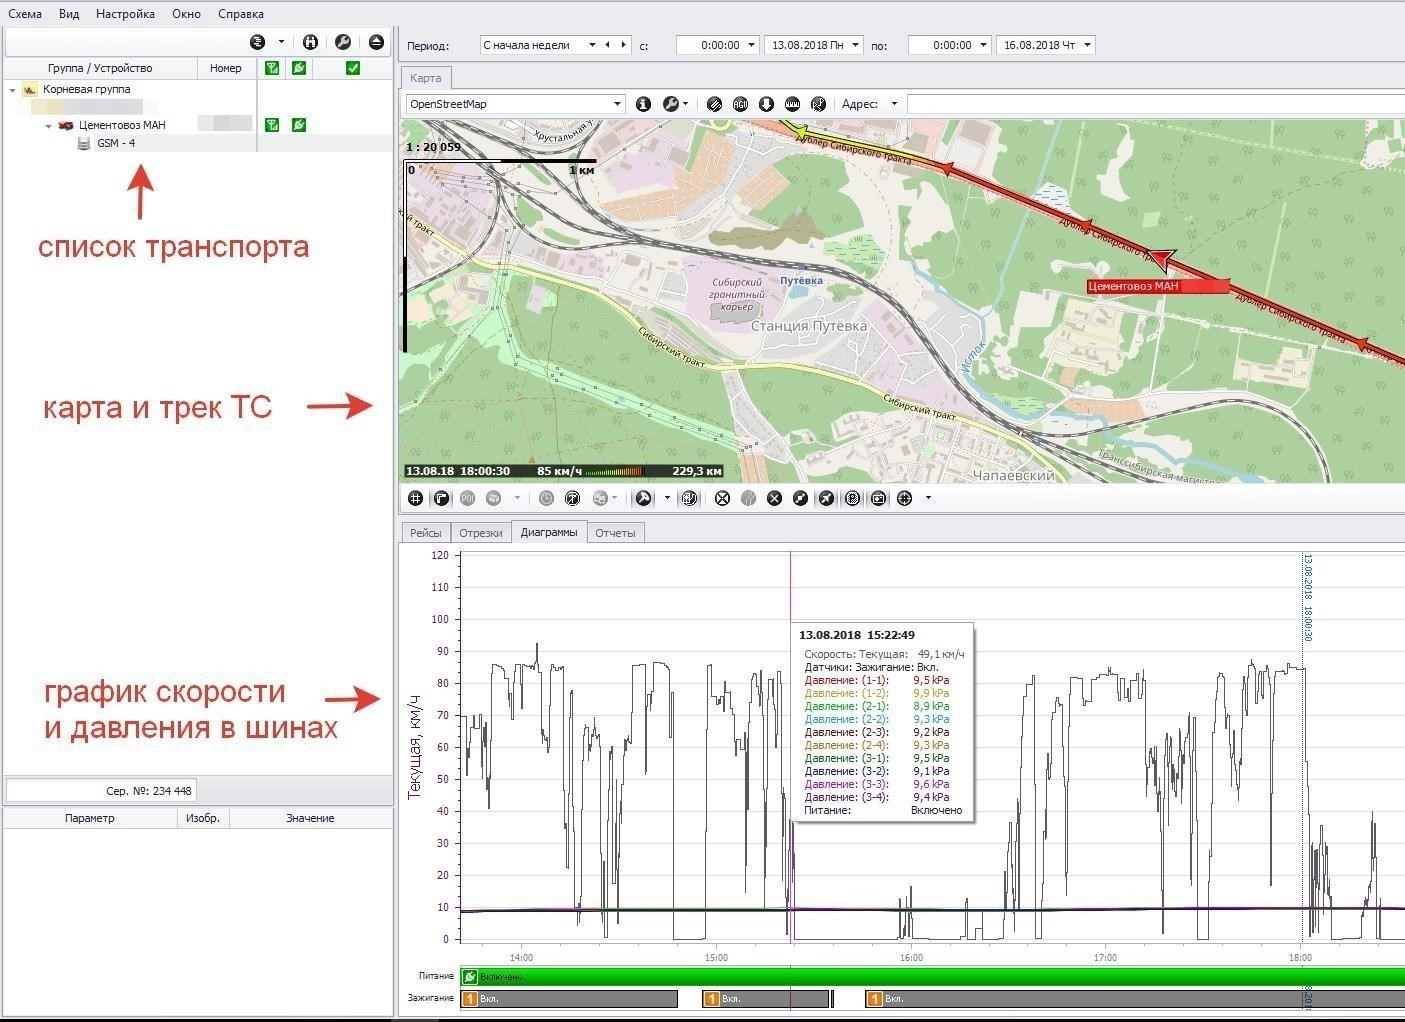Viewport: 1405px width, 1022px height.
Task: Open the end date 16.08.2018 dropdown
Action: tap(1088, 45)
